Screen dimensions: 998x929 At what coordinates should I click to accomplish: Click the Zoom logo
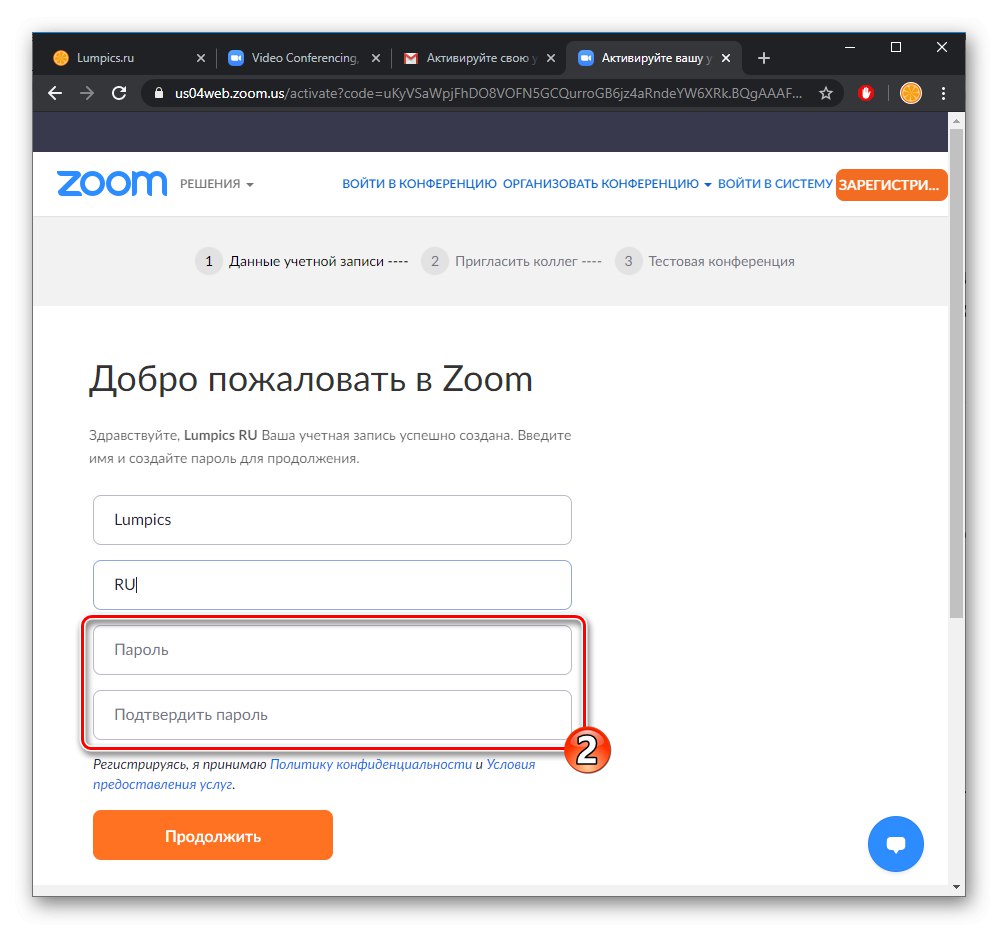(x=112, y=184)
